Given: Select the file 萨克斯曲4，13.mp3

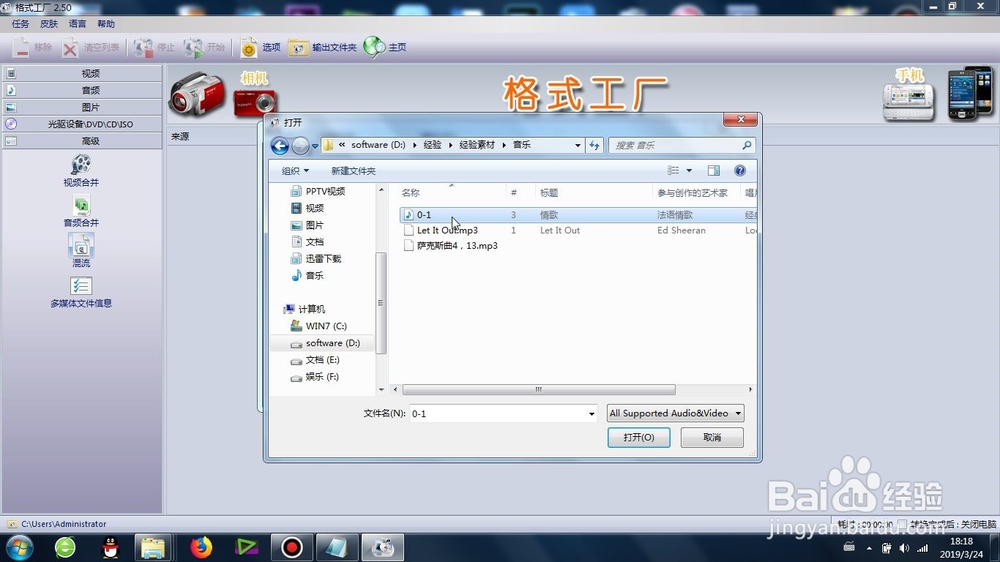Looking at the screenshot, I should pyautogui.click(x=457, y=246).
